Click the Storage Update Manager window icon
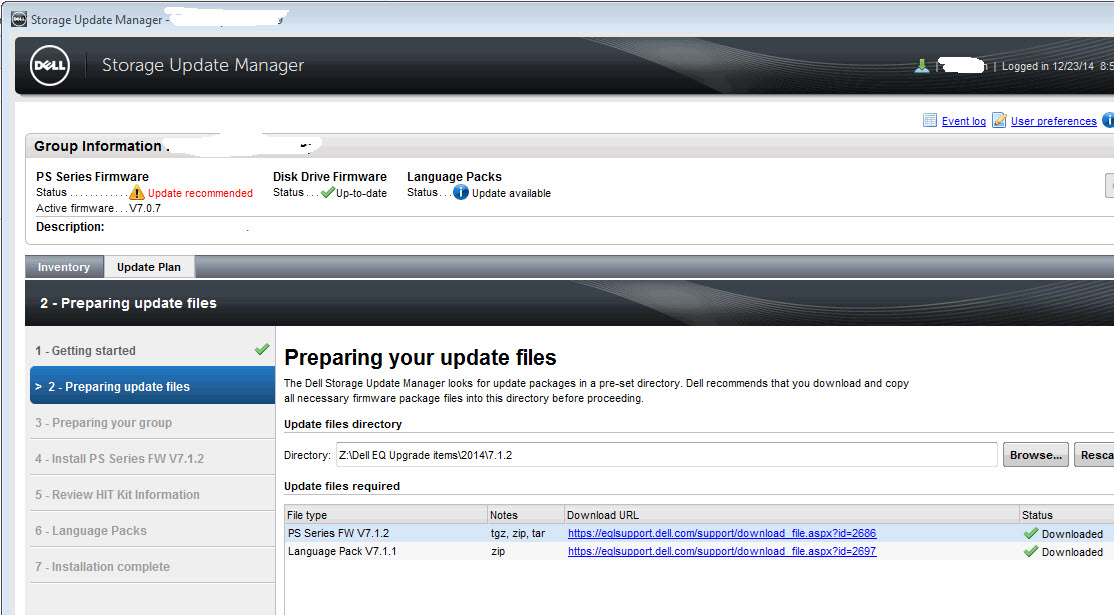The image size is (1114, 615). coord(19,19)
